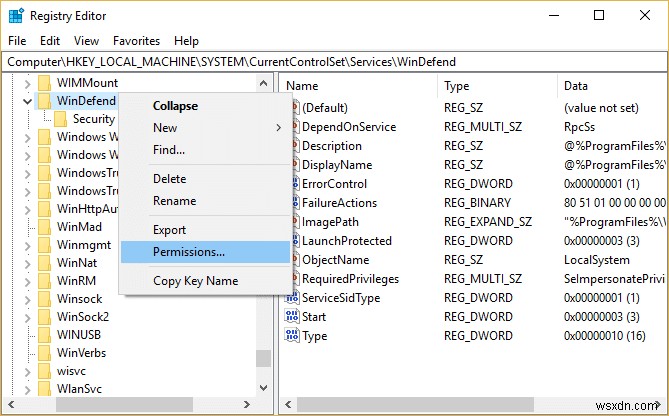This screenshot has height=416, width=669.
Task: Click the WINUSB folder icon
Action: pyautogui.click(x=44, y=335)
